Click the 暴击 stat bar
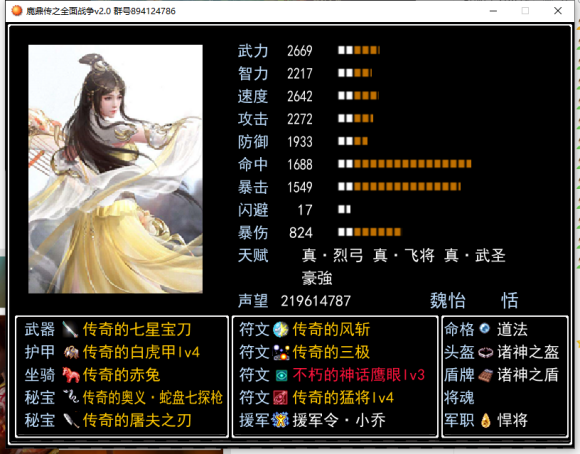This screenshot has height=454, width=580. point(399,186)
